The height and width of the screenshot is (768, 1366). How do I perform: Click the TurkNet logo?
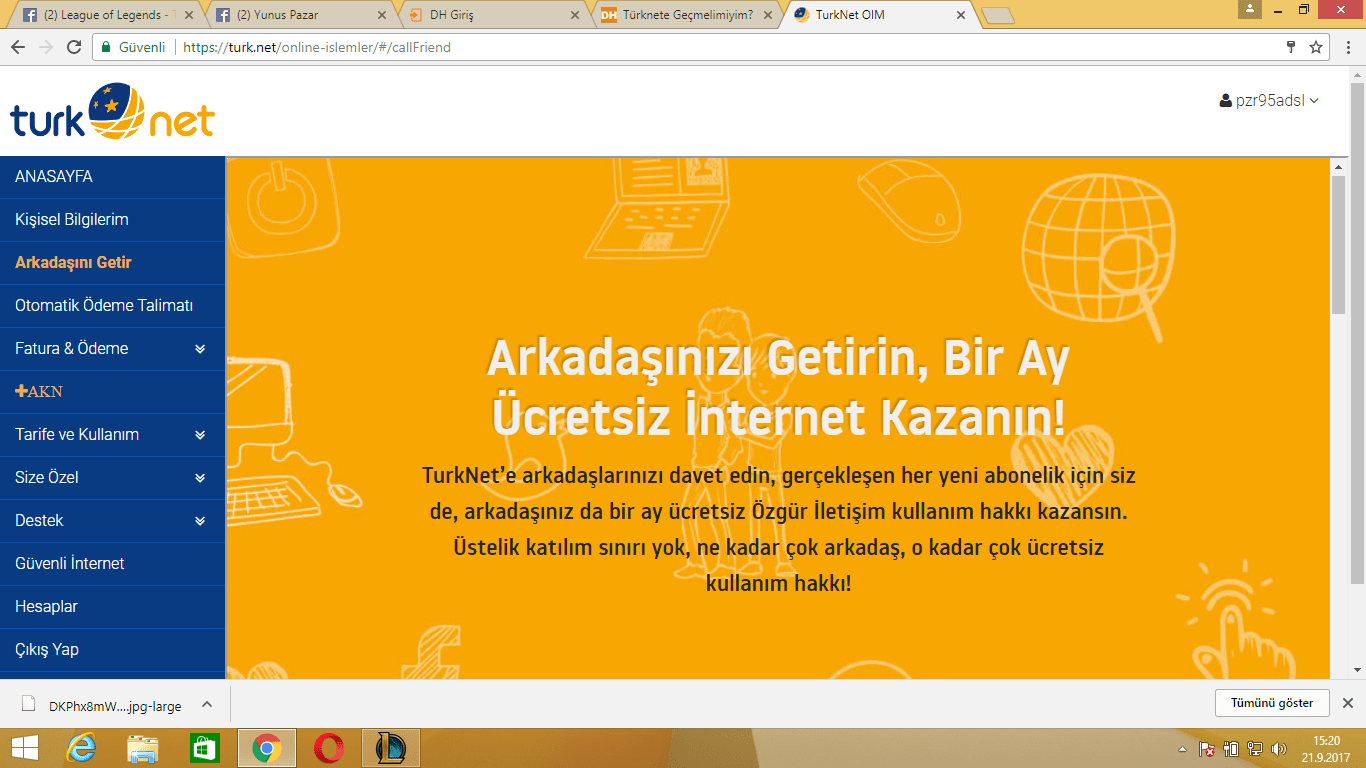(x=112, y=111)
